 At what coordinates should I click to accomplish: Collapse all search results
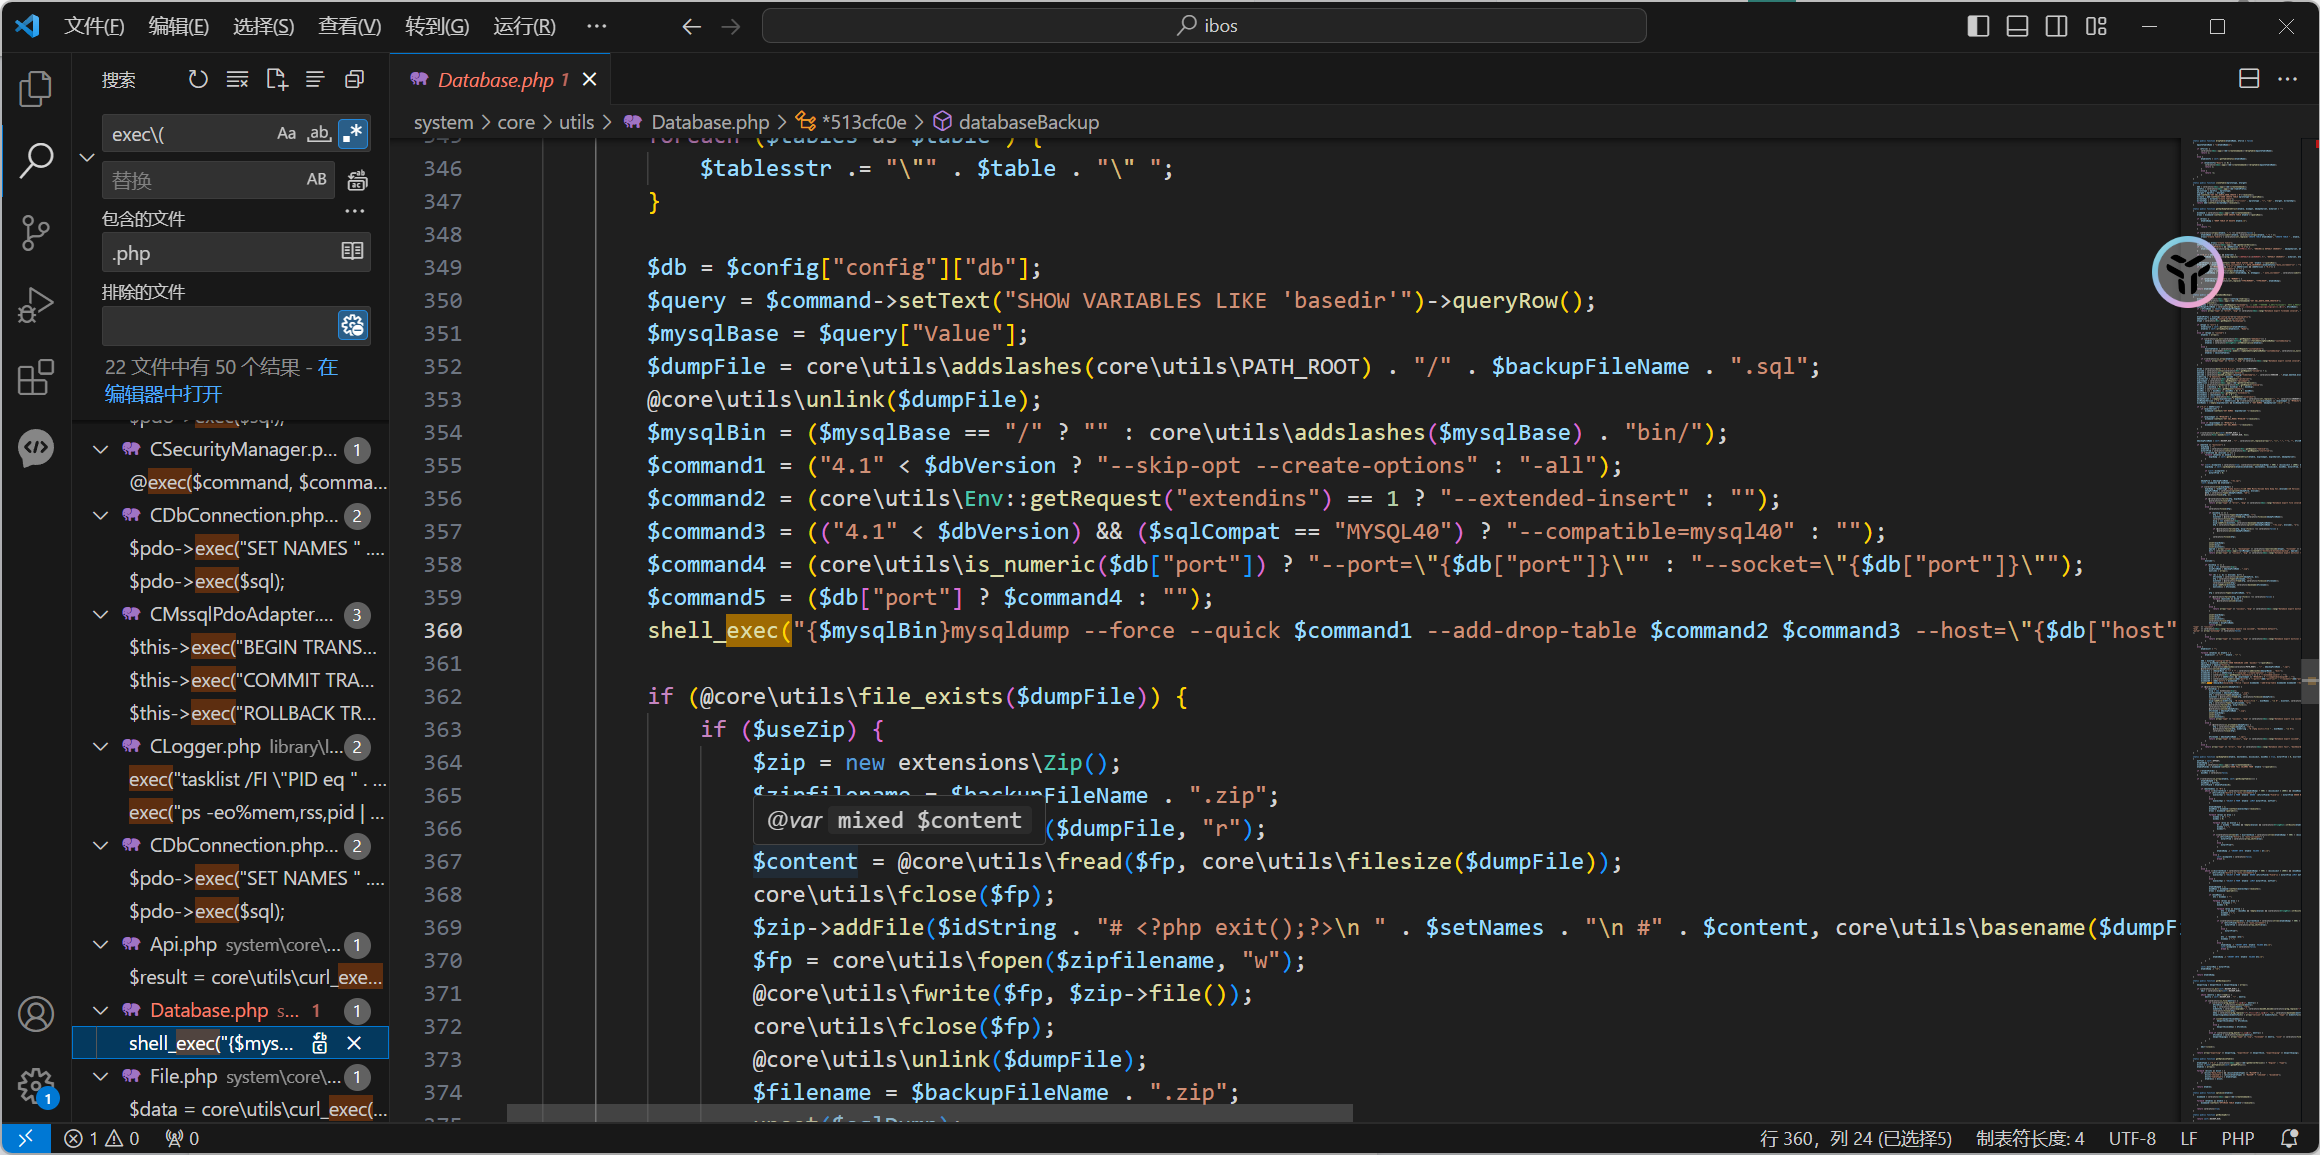pyautogui.click(x=354, y=79)
